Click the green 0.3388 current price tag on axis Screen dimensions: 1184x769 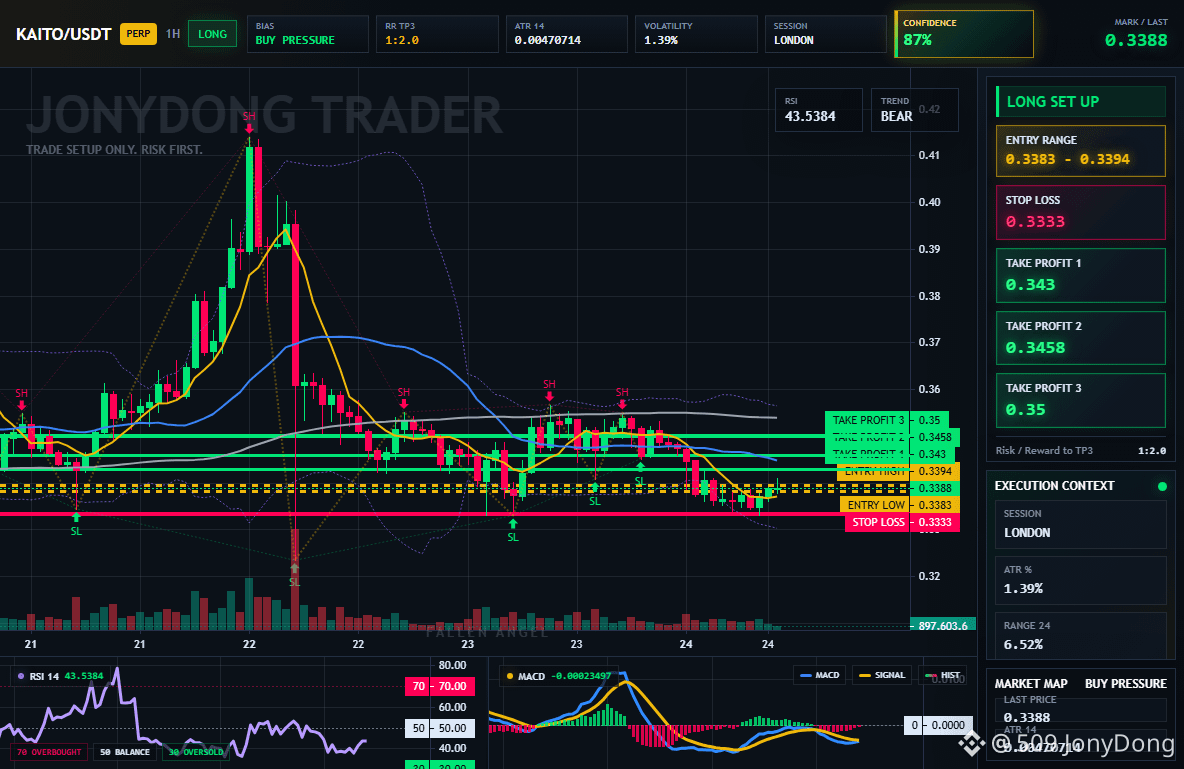[935, 488]
